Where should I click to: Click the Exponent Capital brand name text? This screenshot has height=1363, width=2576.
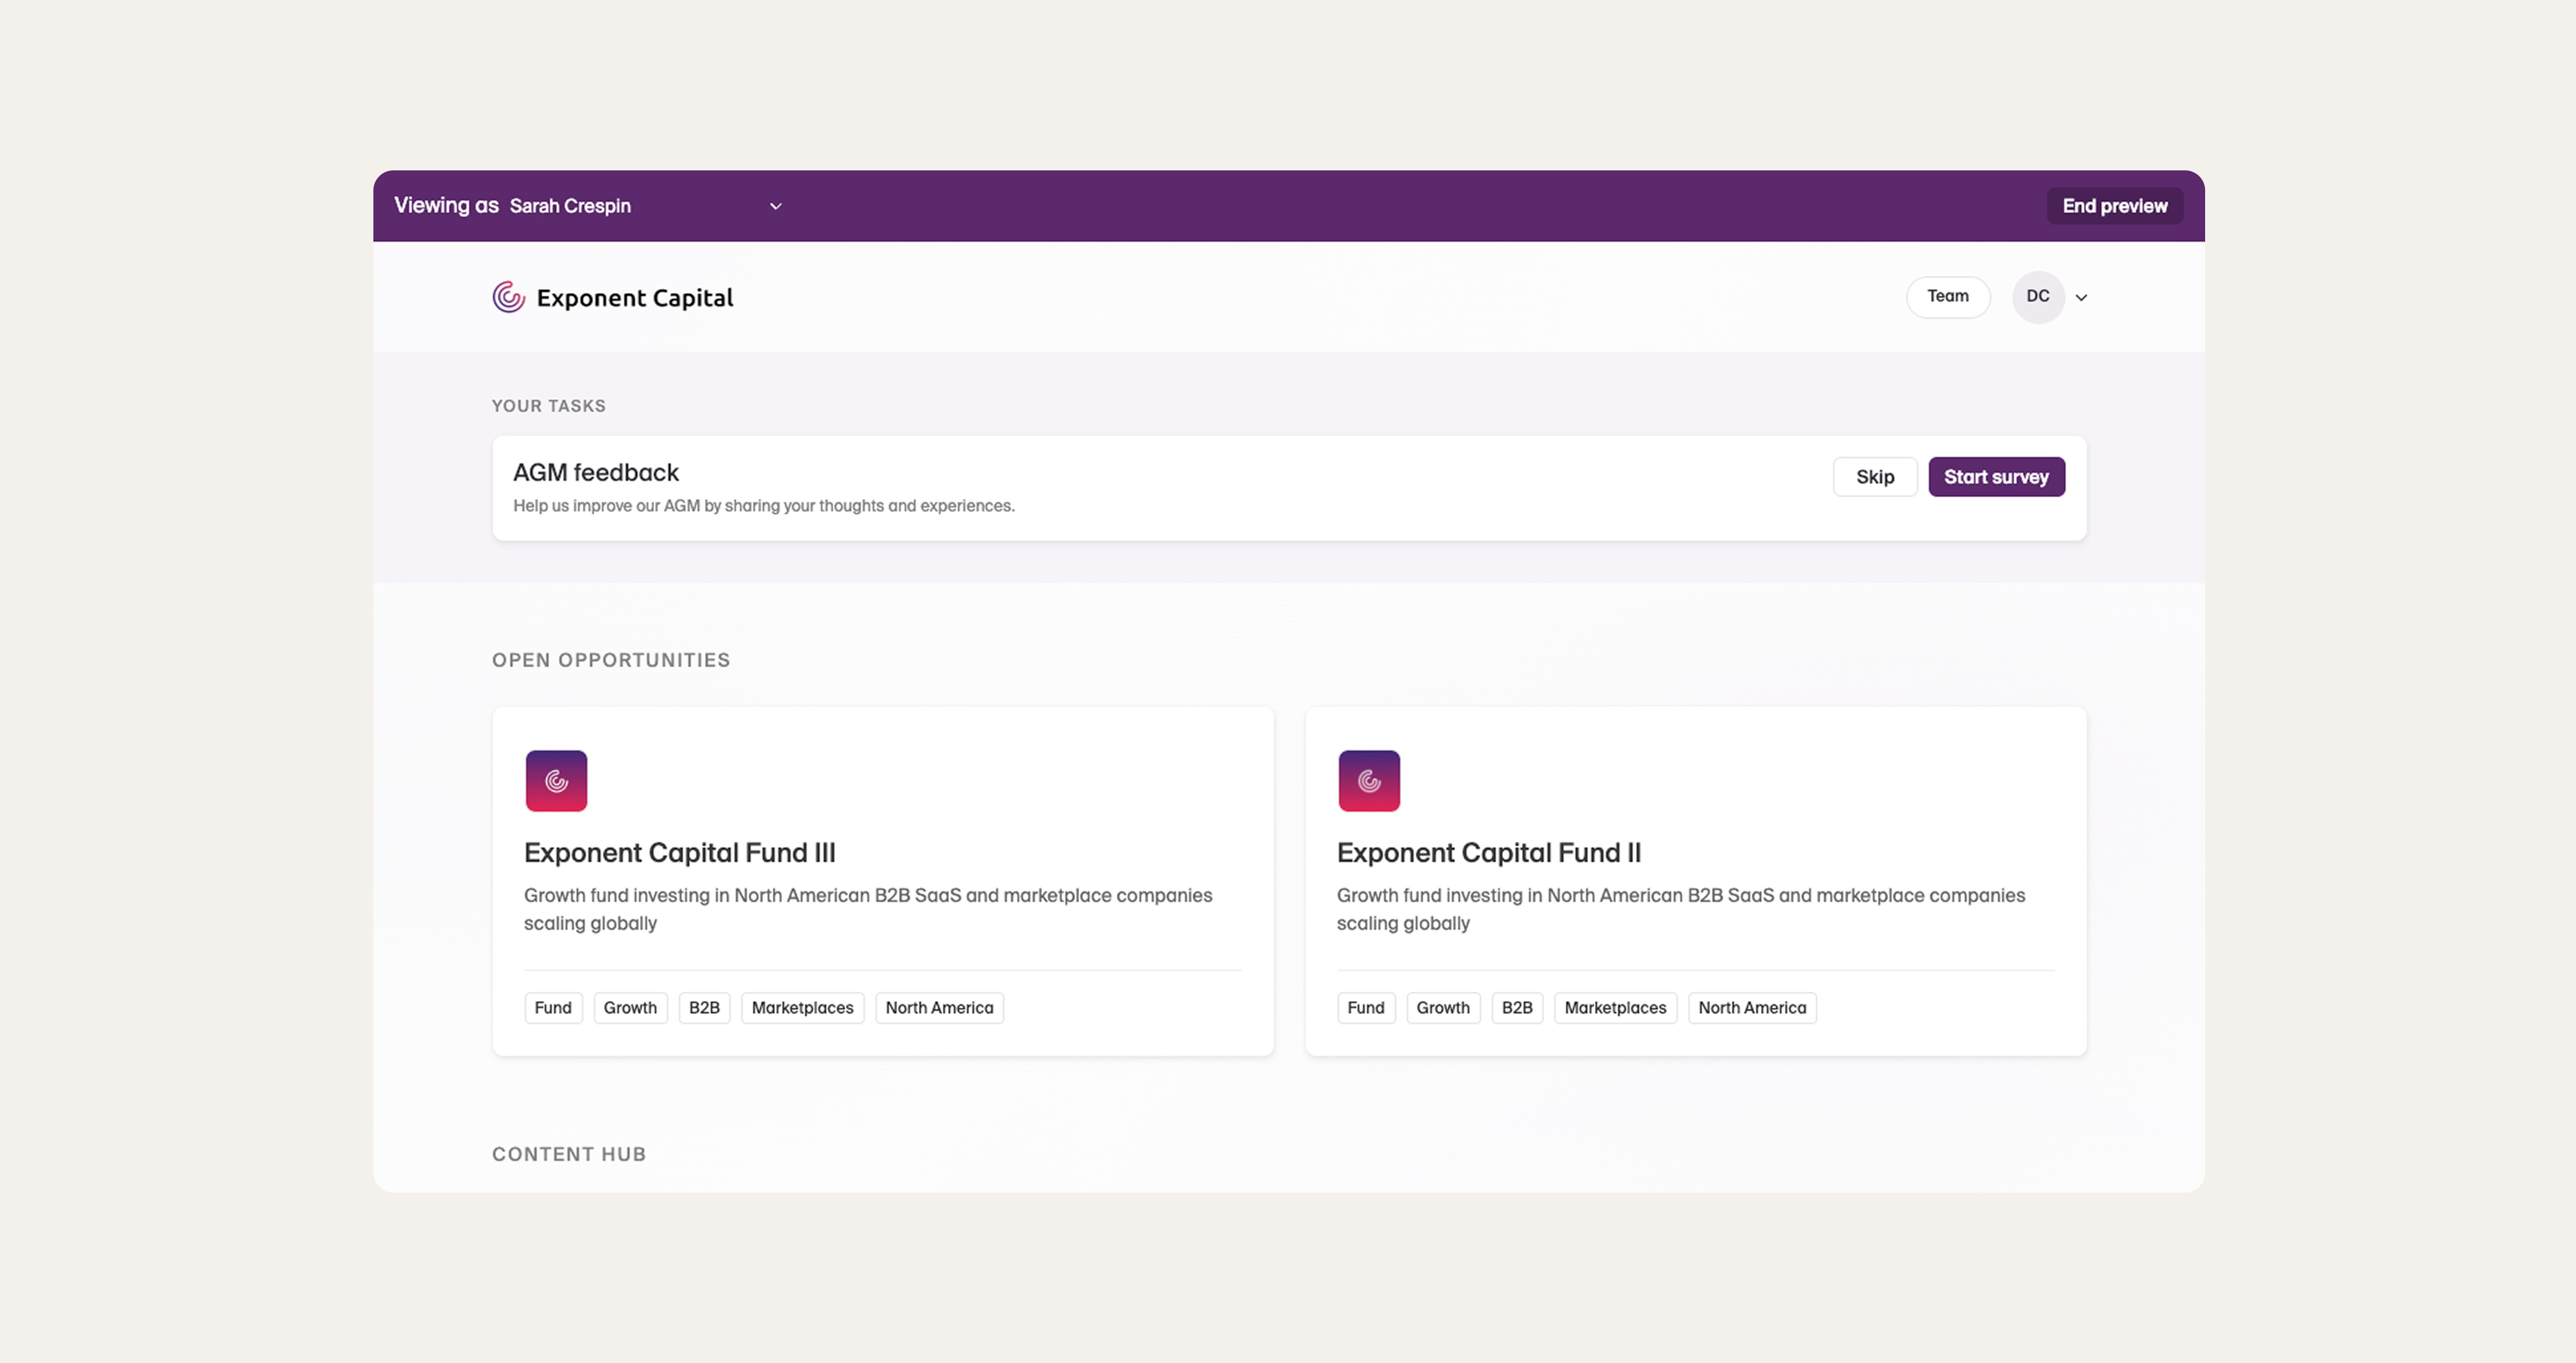click(634, 298)
